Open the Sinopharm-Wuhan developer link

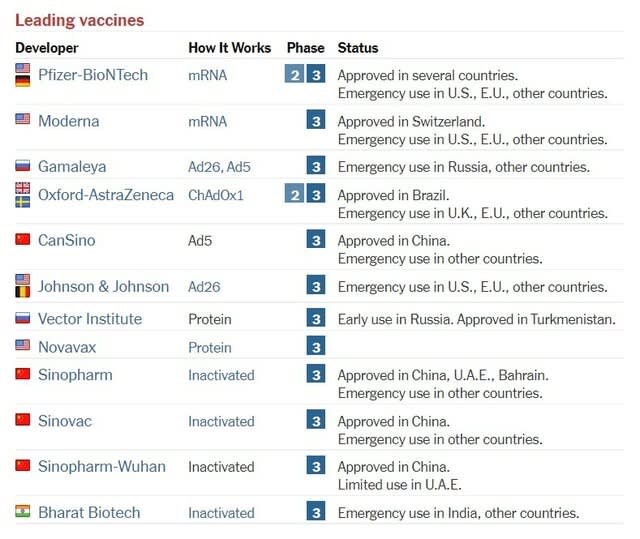(102, 467)
